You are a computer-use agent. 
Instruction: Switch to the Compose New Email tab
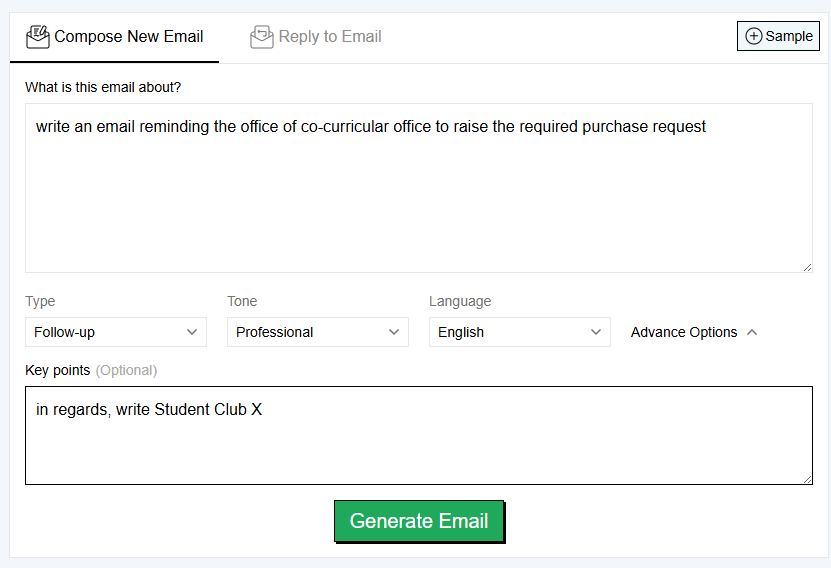point(128,37)
